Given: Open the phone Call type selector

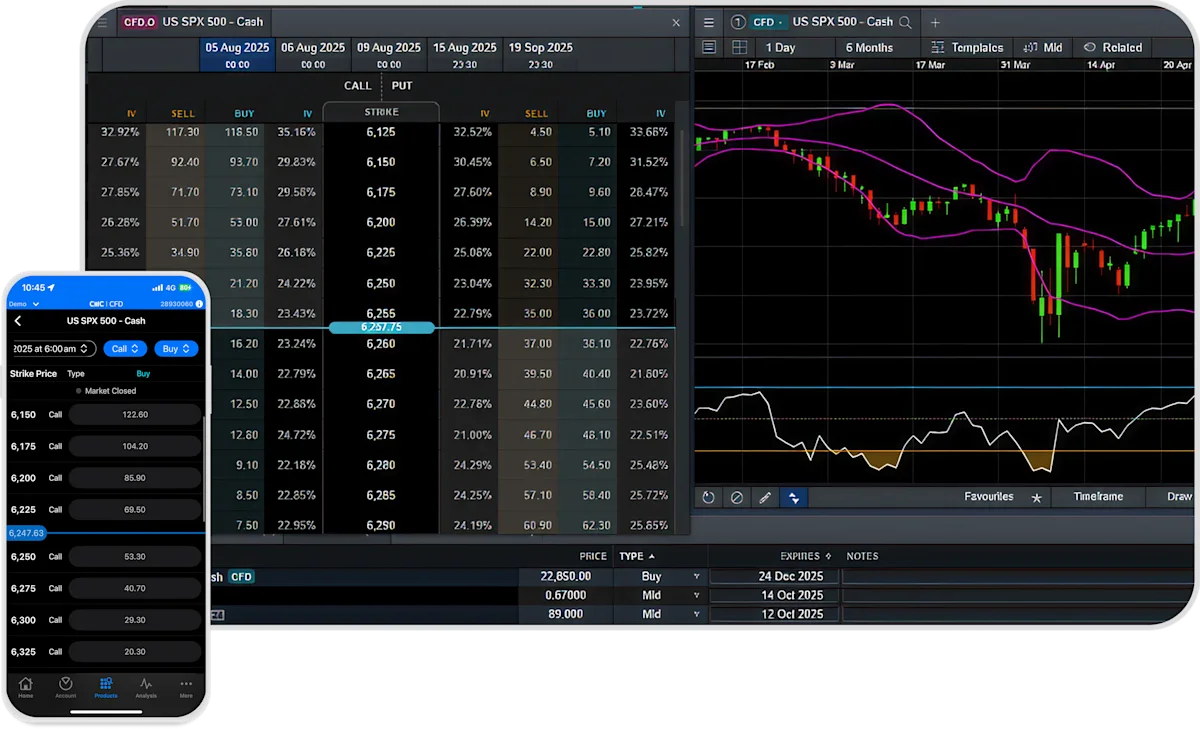Looking at the screenshot, I should coord(125,349).
